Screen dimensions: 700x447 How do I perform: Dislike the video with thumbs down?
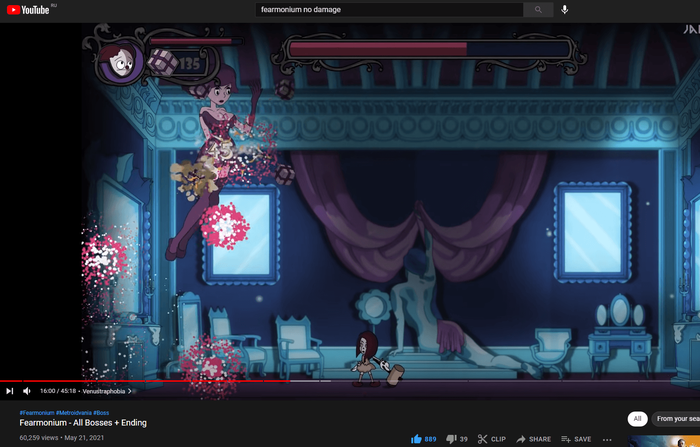[451, 439]
